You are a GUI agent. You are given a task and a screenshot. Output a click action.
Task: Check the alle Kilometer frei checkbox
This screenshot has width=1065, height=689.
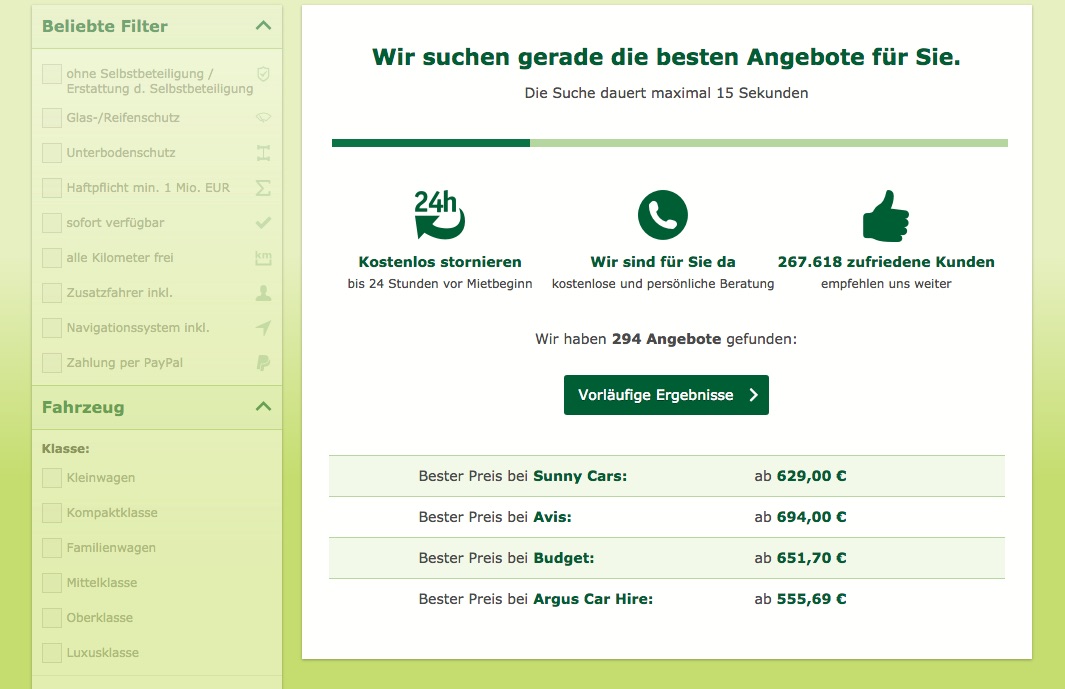click(52, 258)
